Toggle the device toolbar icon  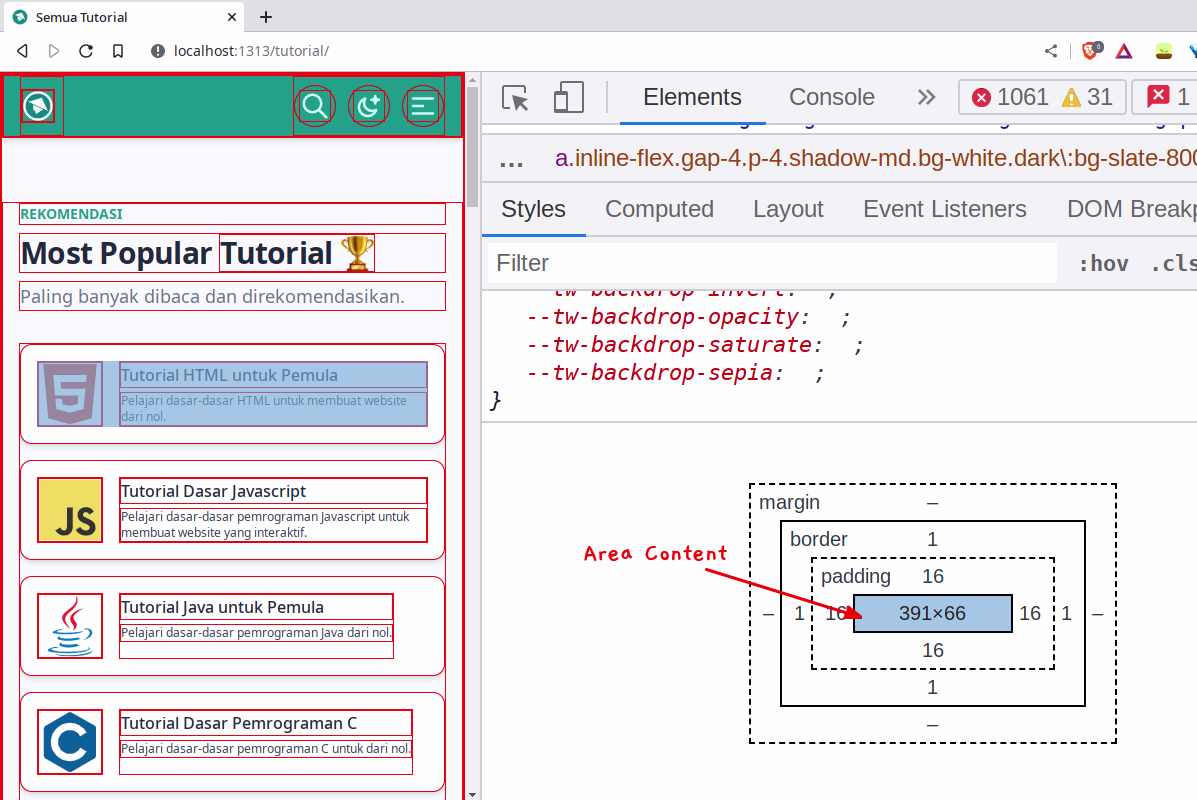(568, 97)
